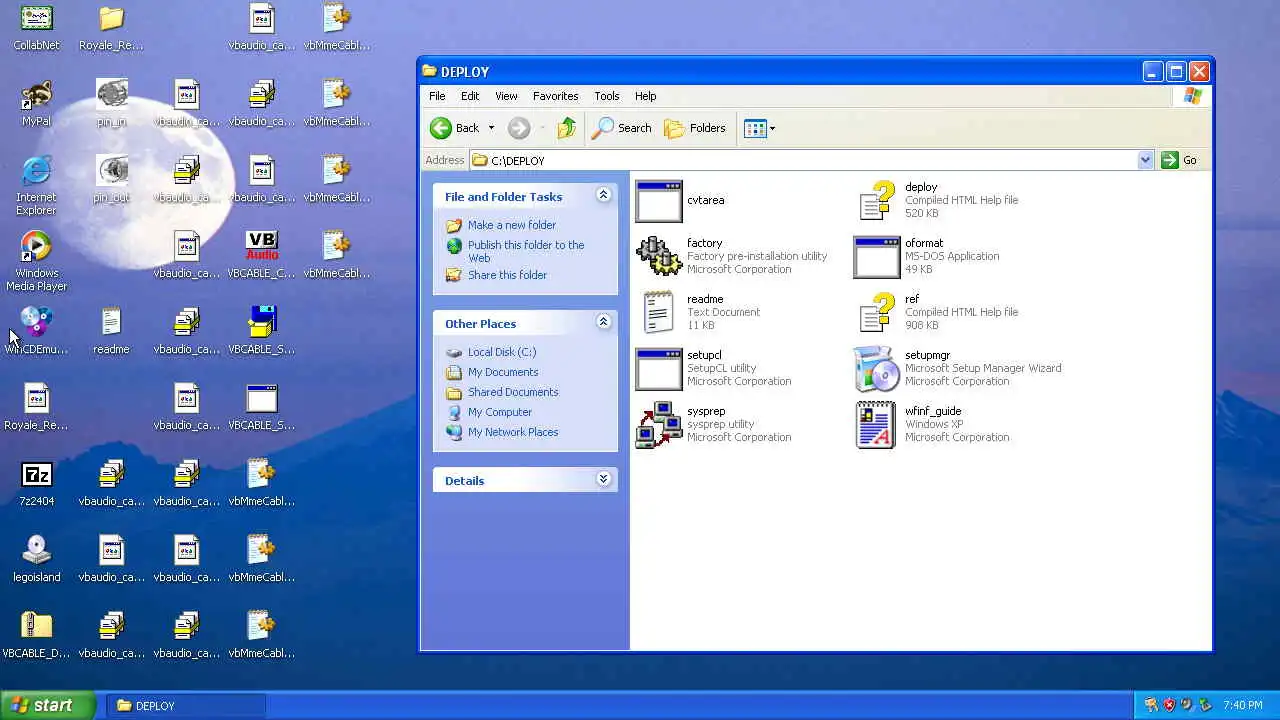
Task: Open the Views toolbar button
Action: click(760, 128)
